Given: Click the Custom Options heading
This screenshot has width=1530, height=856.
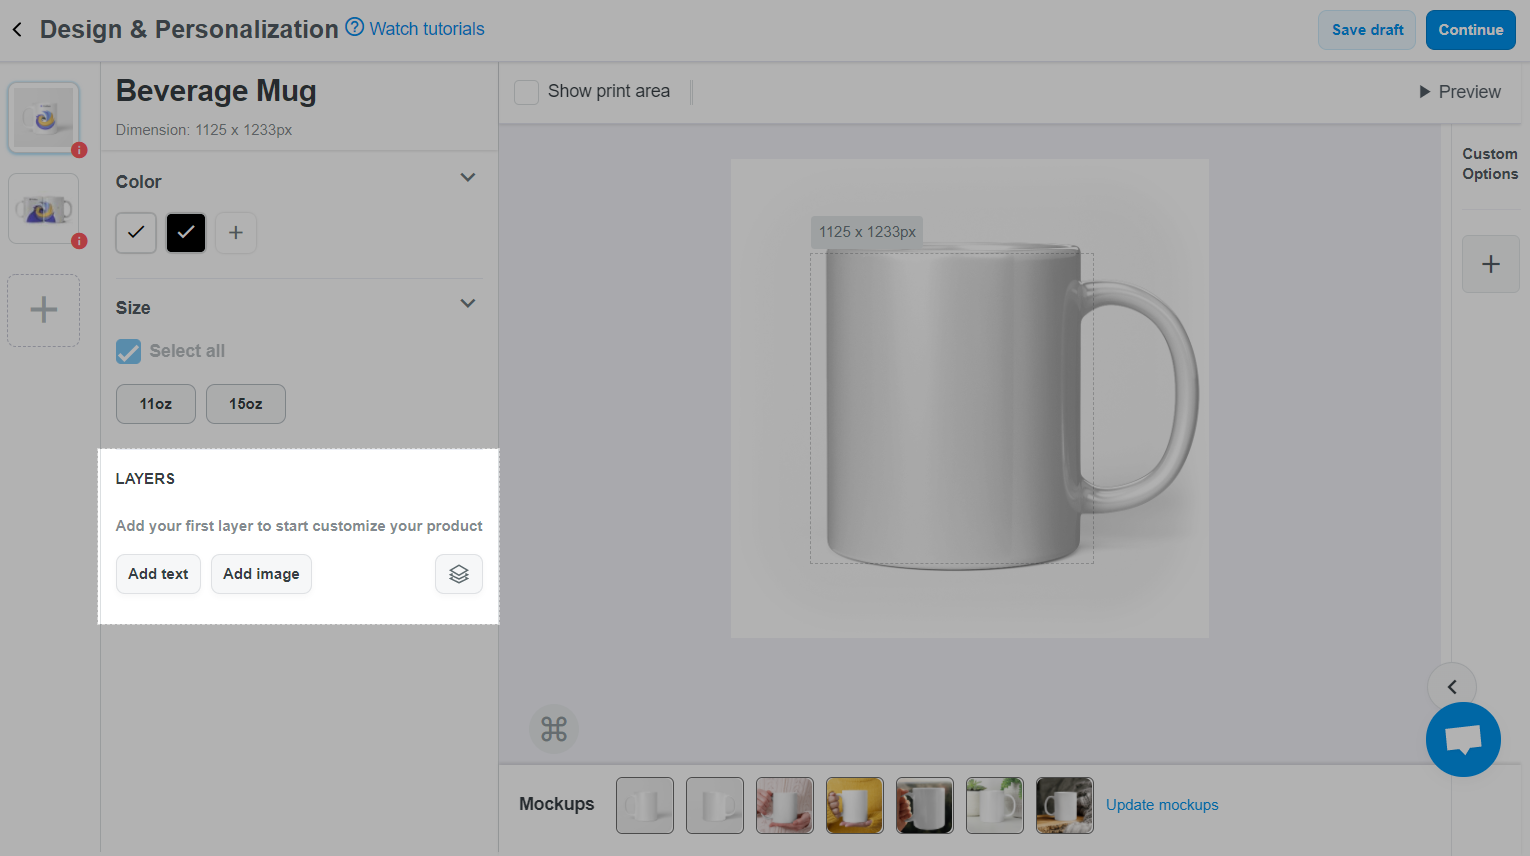Looking at the screenshot, I should pyautogui.click(x=1490, y=164).
